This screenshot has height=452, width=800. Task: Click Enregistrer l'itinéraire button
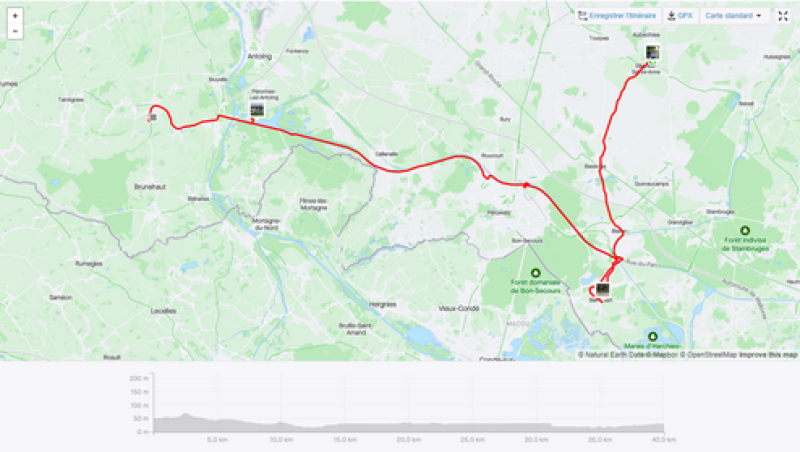pyautogui.click(x=617, y=16)
